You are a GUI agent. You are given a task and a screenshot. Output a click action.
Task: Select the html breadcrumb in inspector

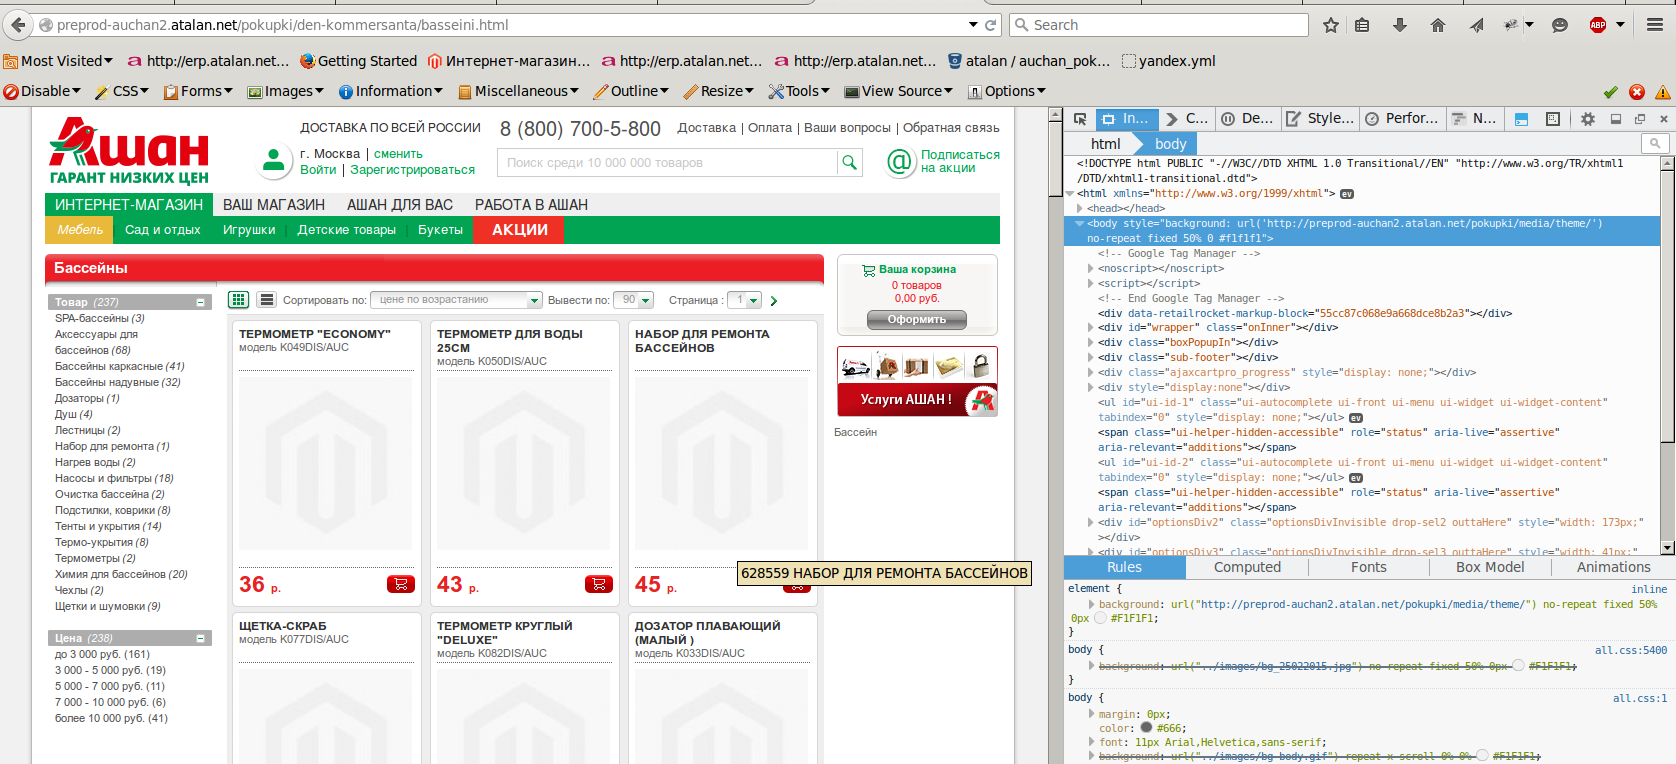point(1105,144)
